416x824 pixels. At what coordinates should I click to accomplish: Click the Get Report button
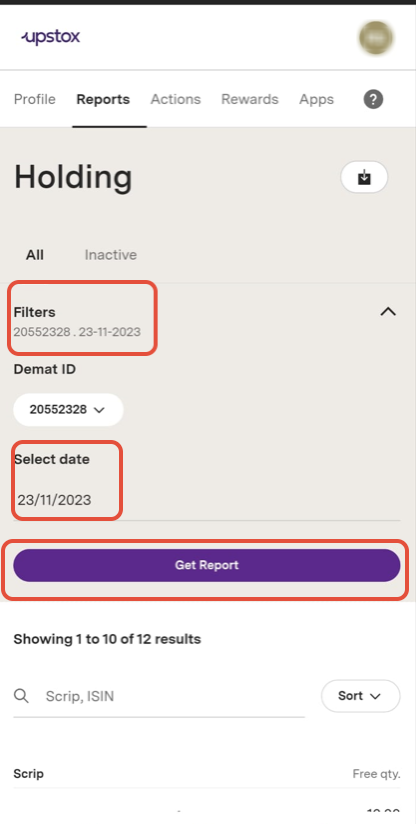[207, 565]
